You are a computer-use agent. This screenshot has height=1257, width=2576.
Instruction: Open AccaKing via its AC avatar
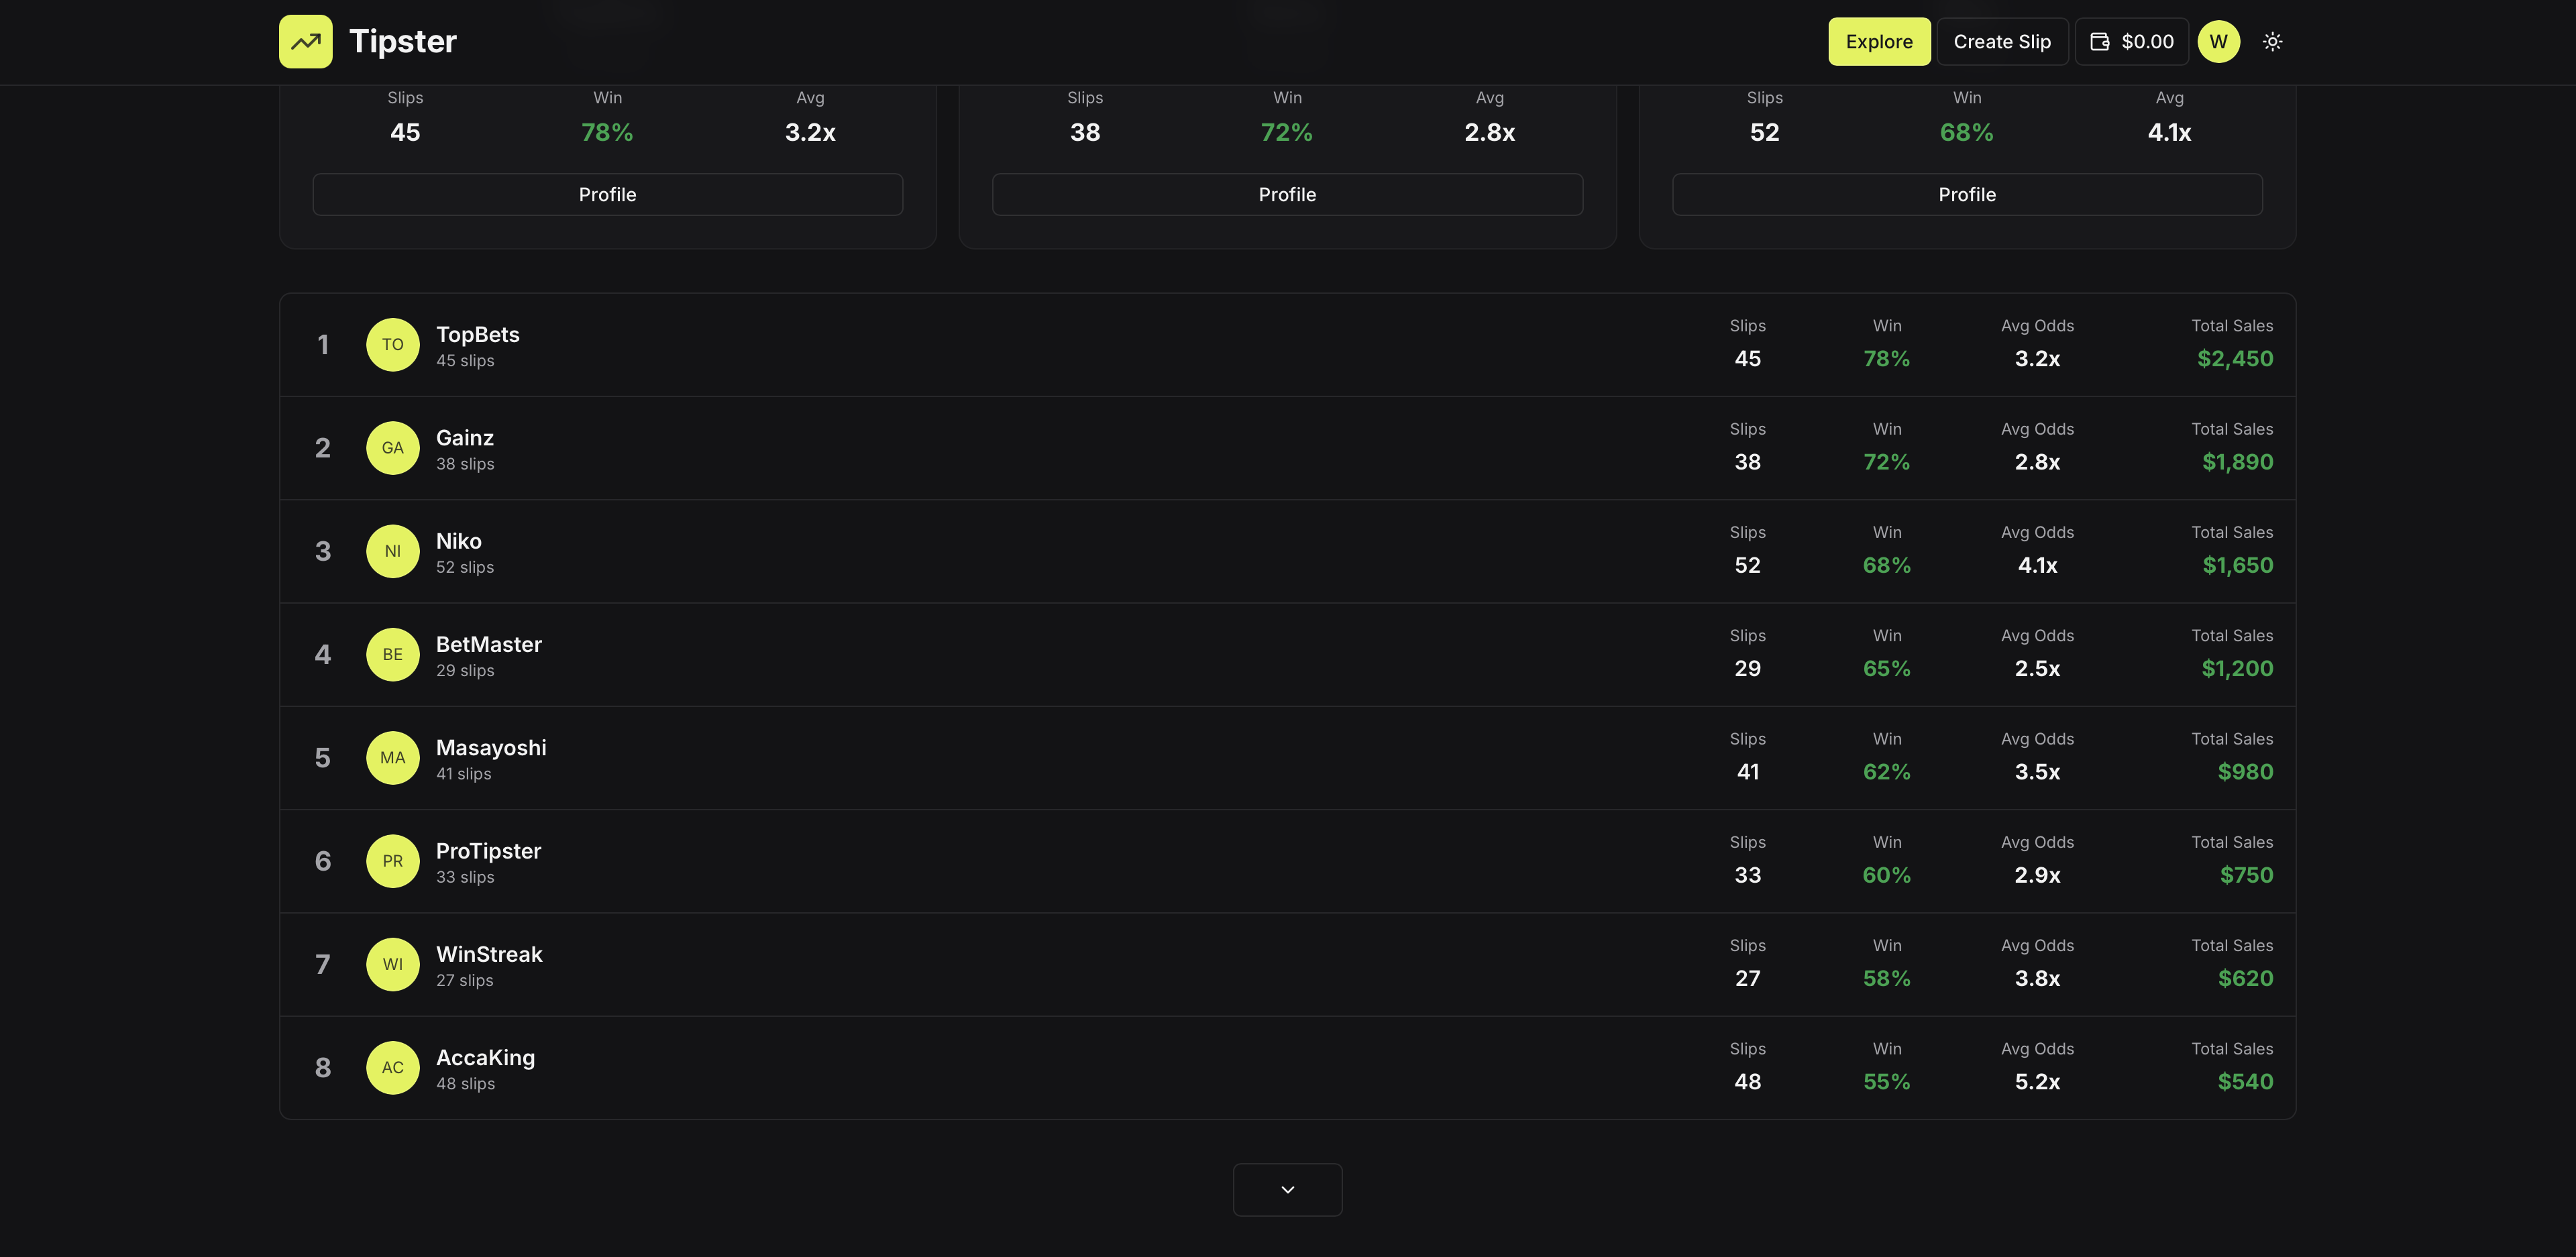[393, 1067]
